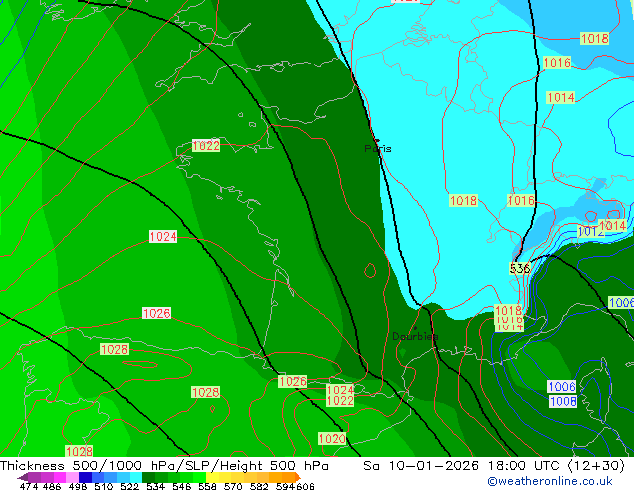Click the first yellow legend swatch at 558

pos(212,477)
